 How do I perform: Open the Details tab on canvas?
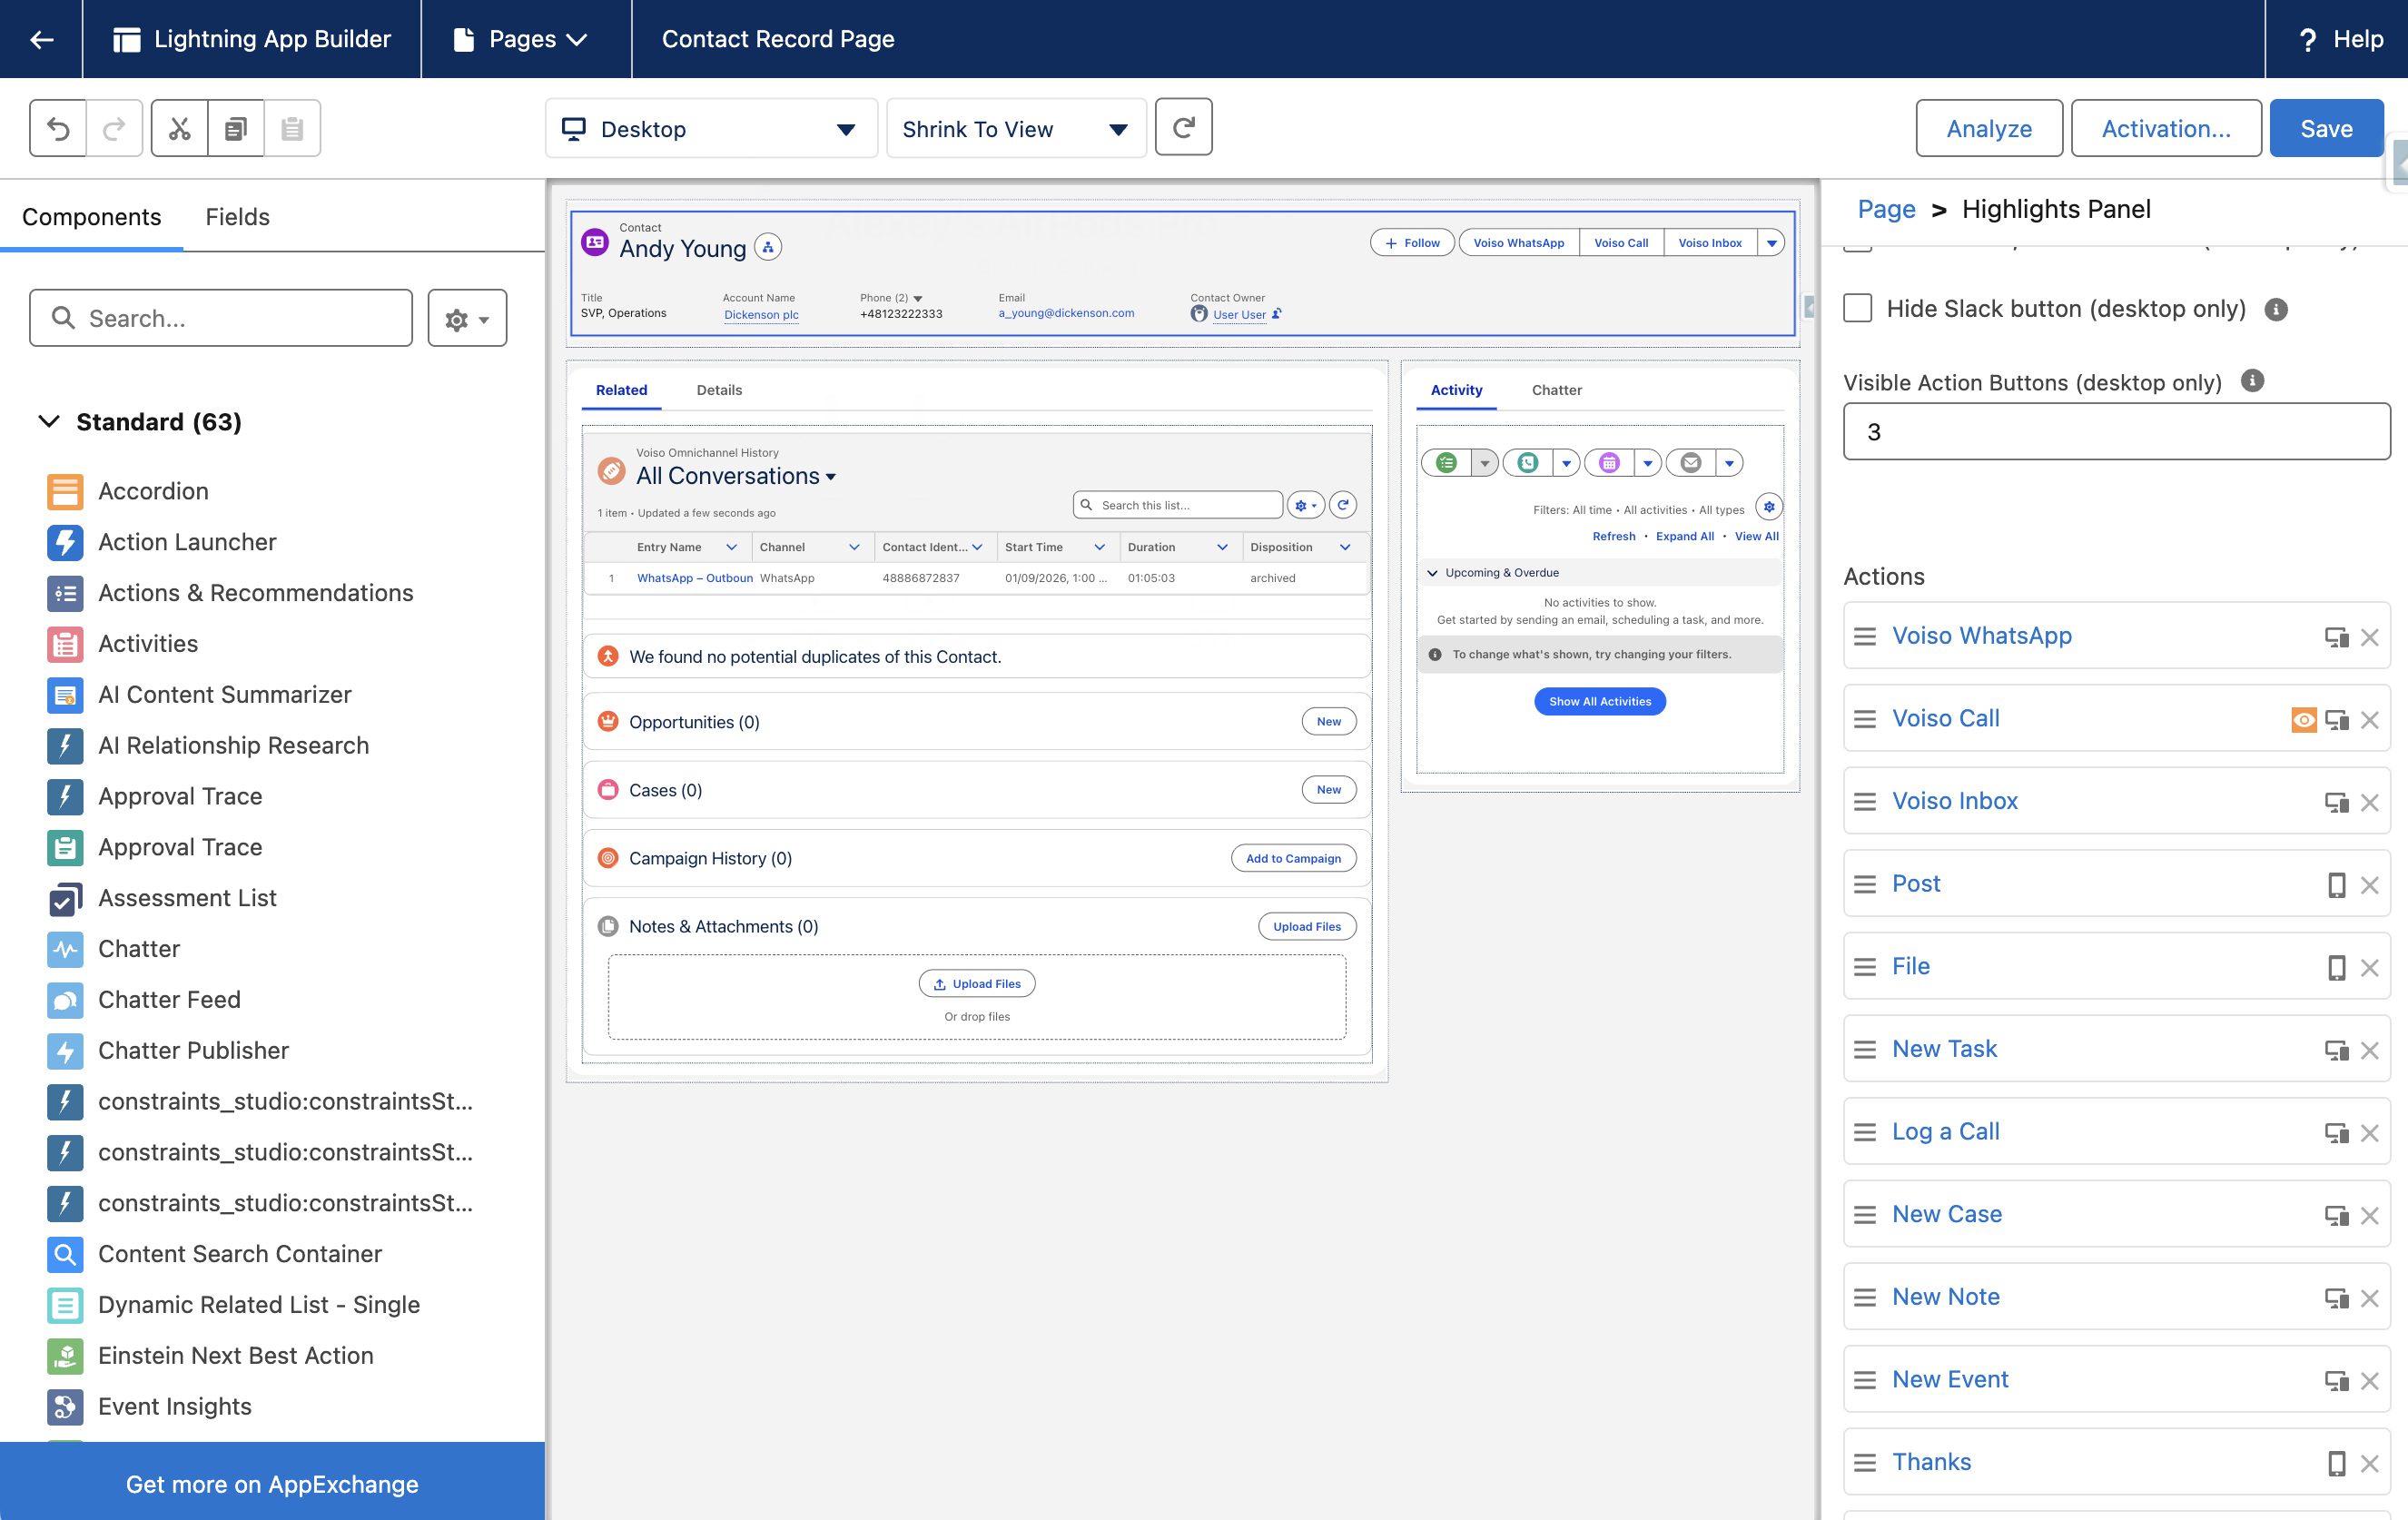pyautogui.click(x=719, y=390)
